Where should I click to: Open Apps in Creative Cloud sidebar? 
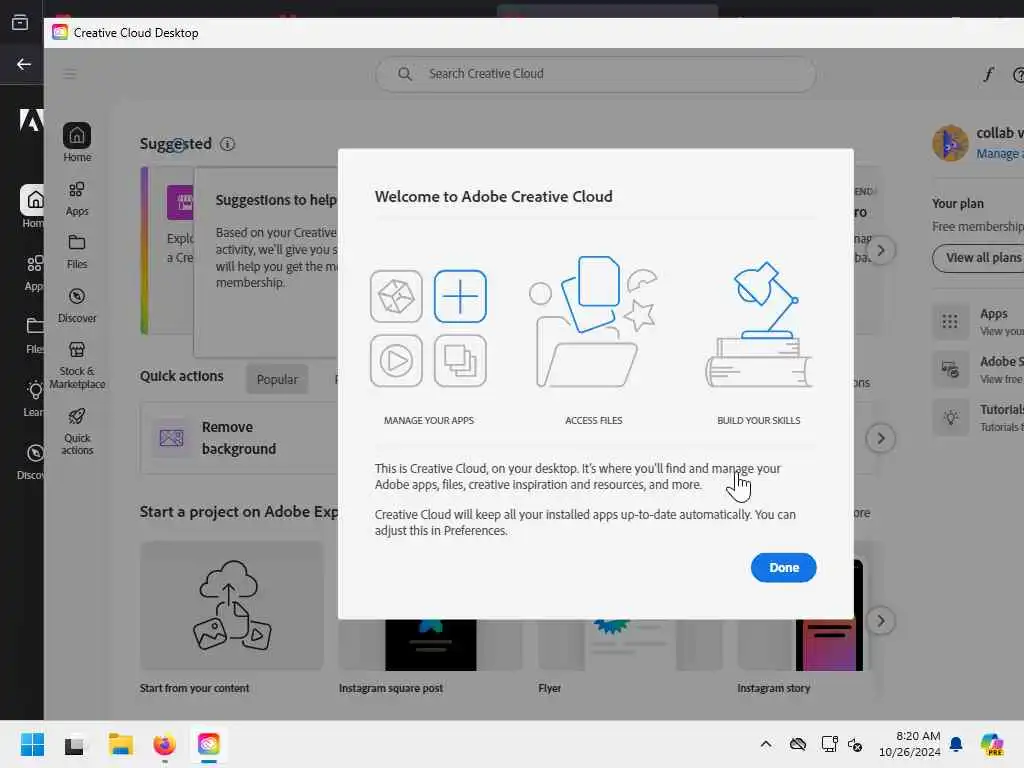tap(77, 199)
